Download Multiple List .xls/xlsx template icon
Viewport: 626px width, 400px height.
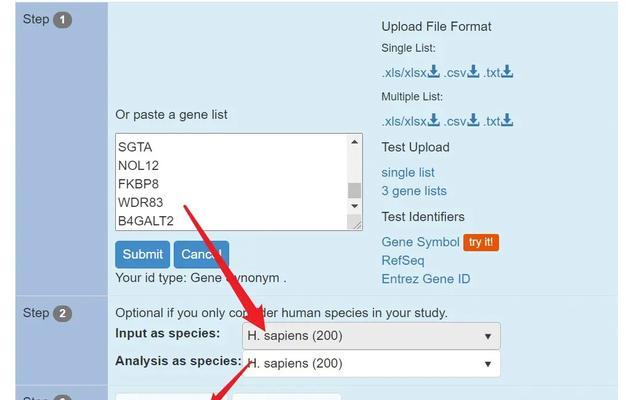pyautogui.click(x=434, y=120)
